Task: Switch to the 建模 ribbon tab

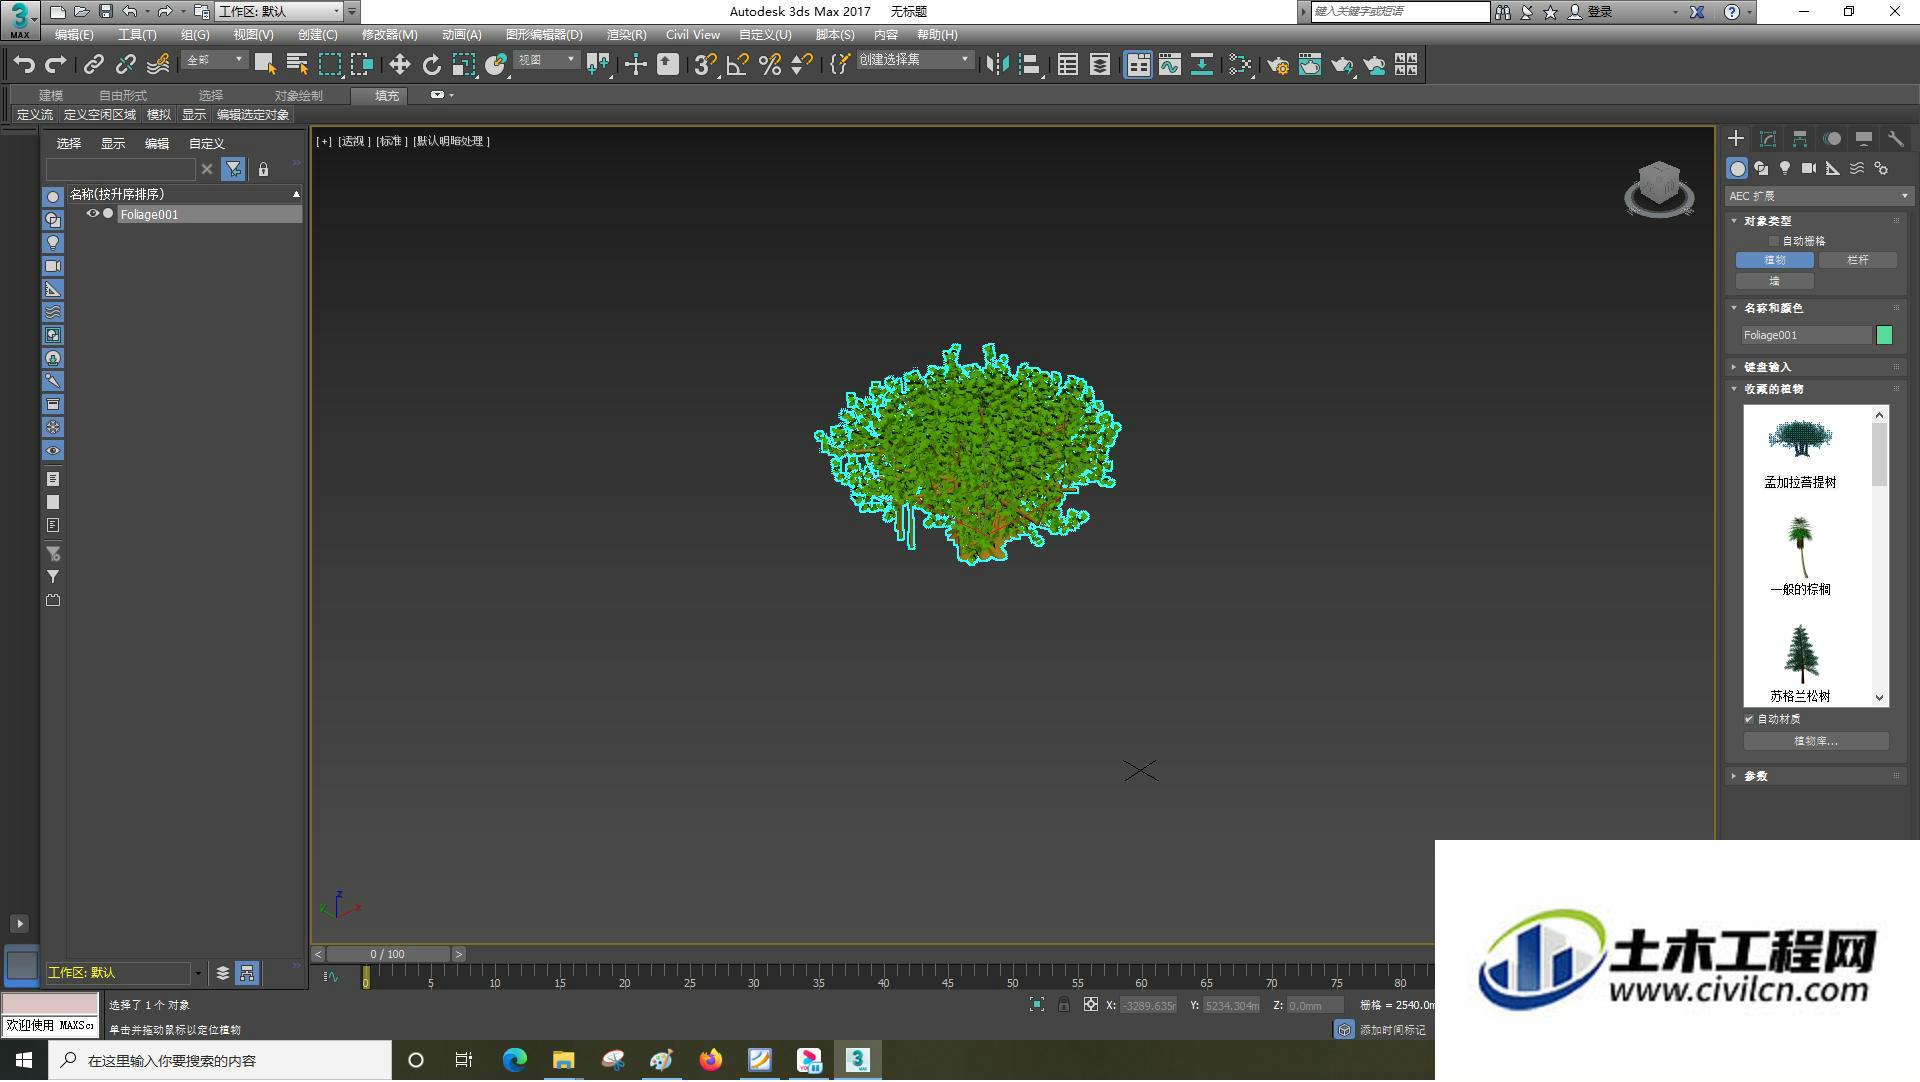Action: pyautogui.click(x=51, y=95)
